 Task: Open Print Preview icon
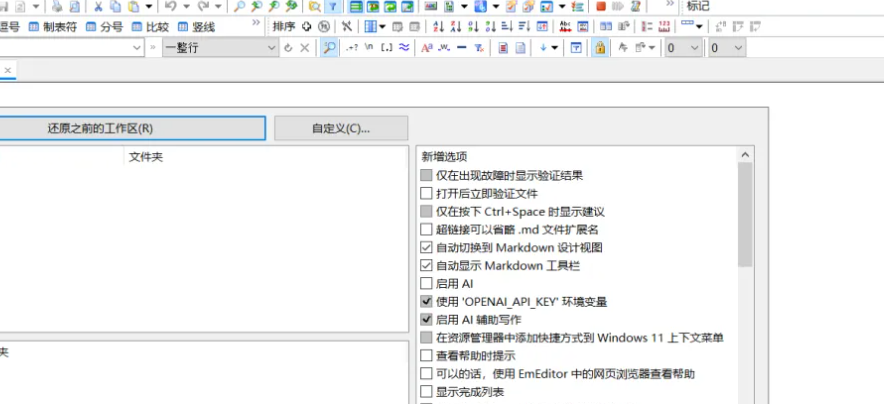pos(74,7)
